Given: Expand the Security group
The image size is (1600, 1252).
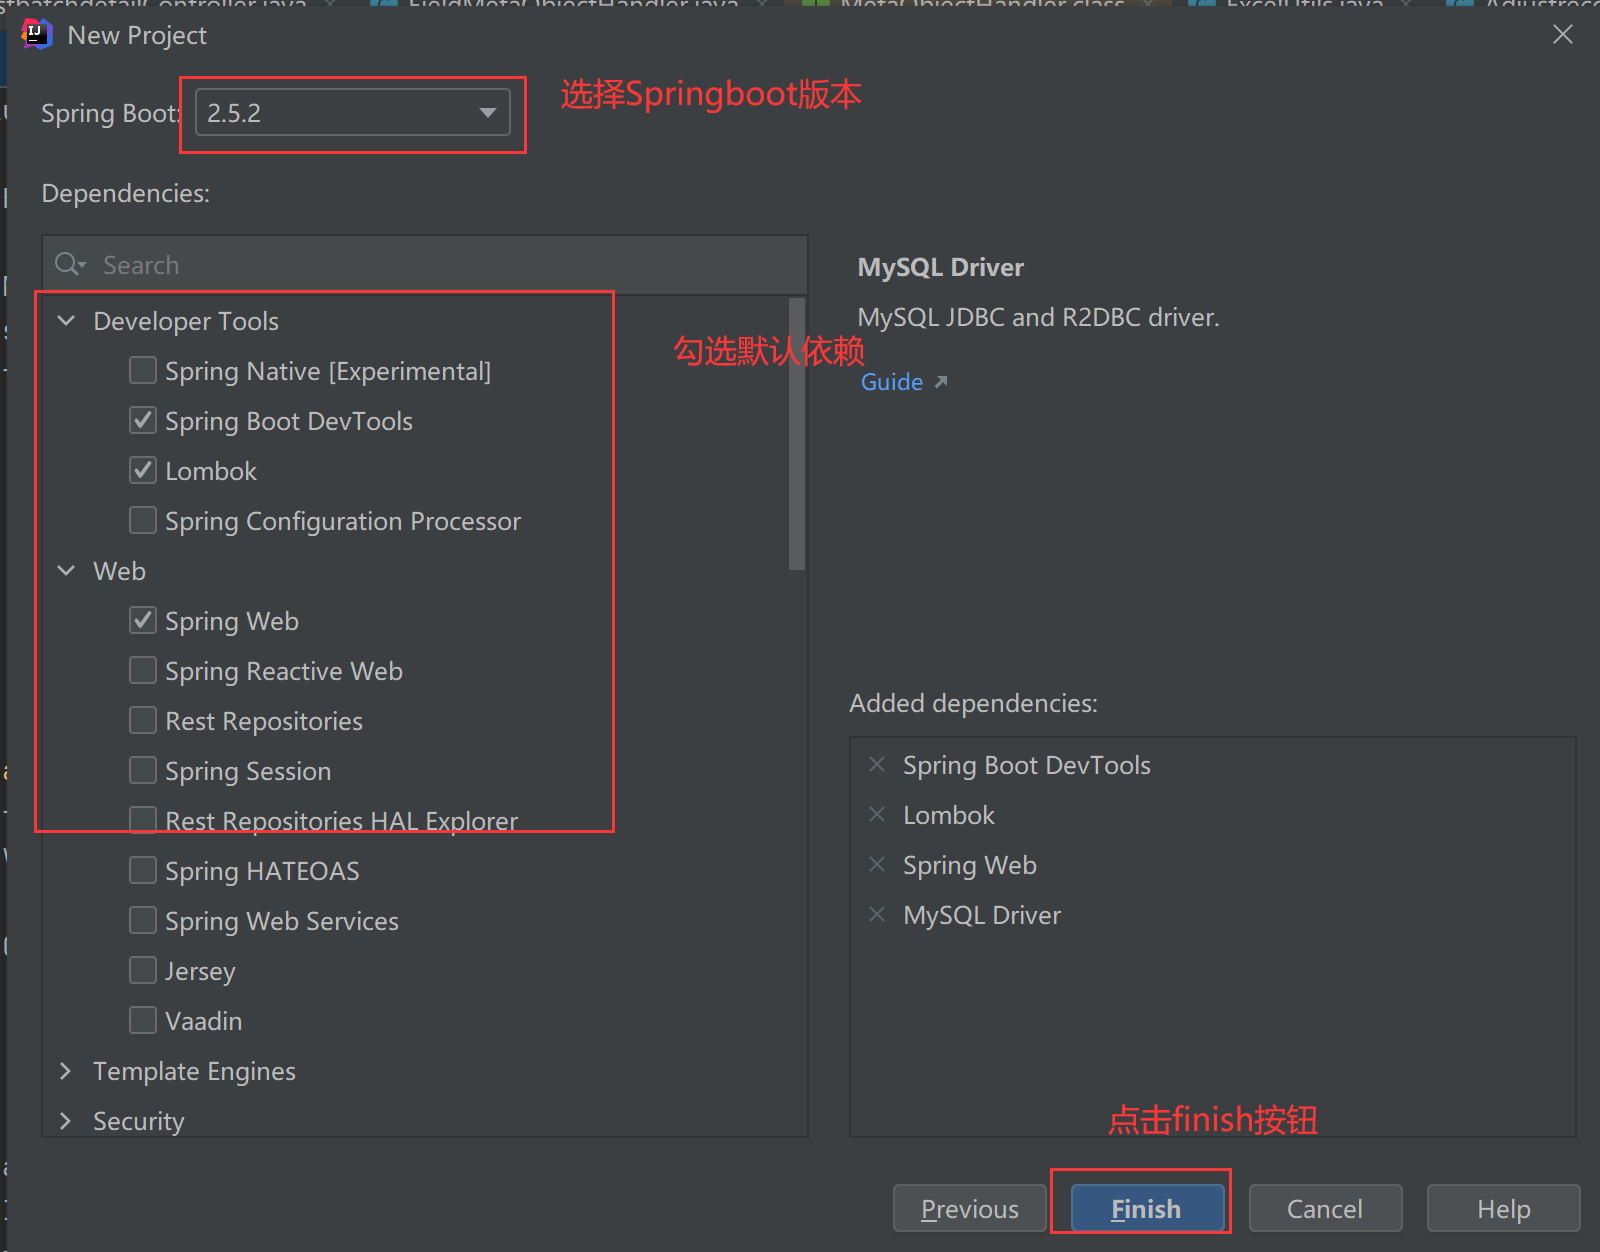Looking at the screenshot, I should pos(67,1121).
